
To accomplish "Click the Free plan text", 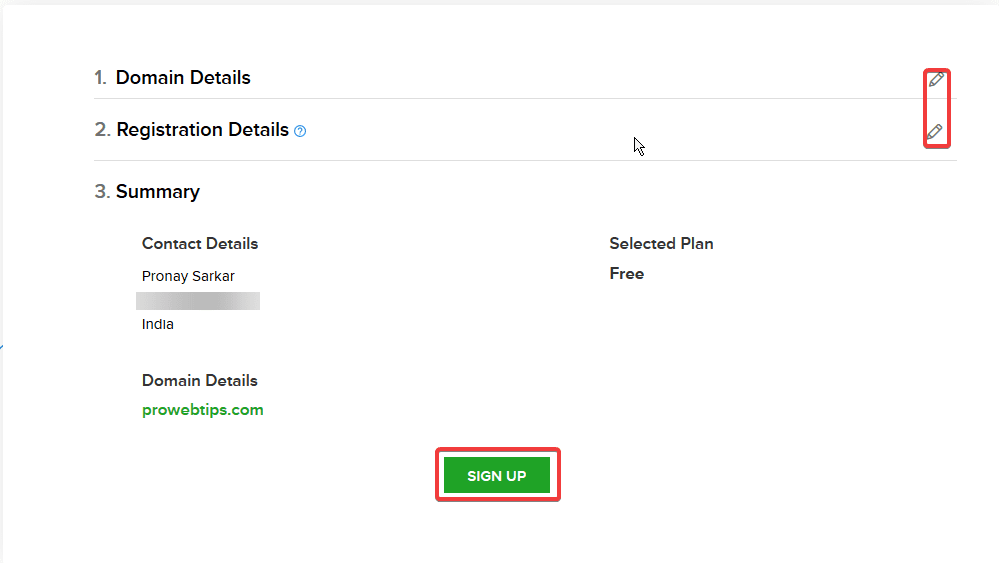I will 626,274.
